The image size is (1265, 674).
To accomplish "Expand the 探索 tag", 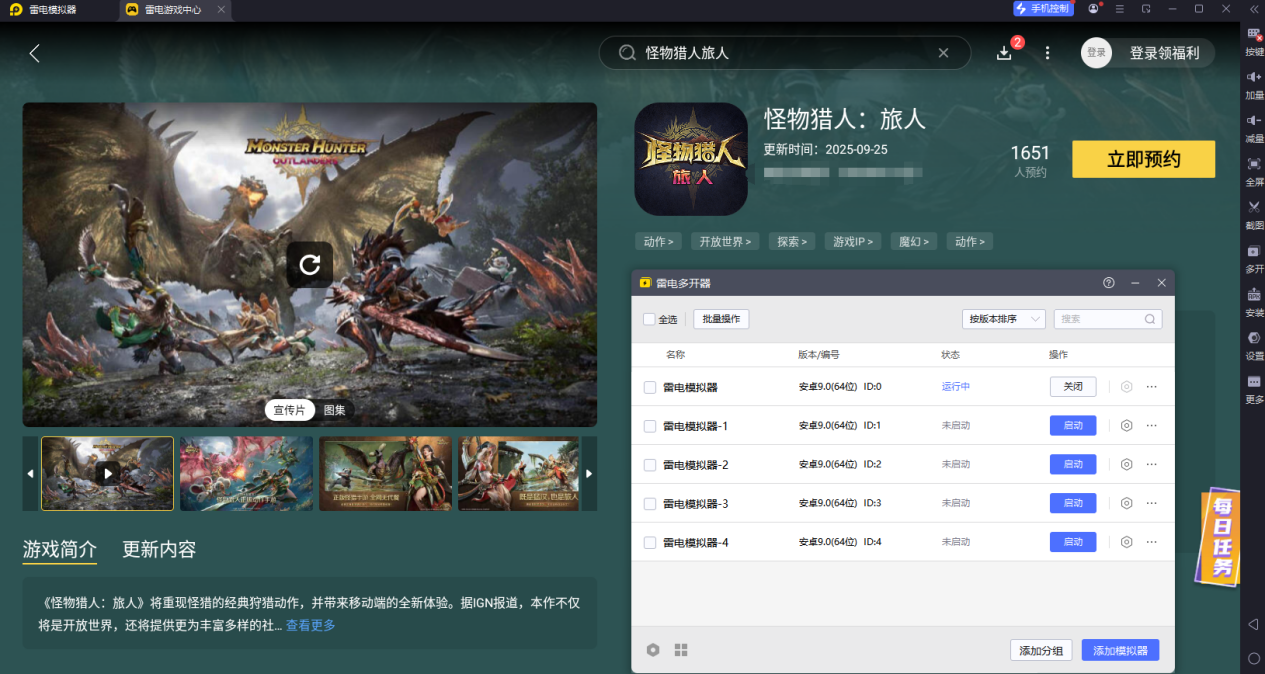I will 792,241.
